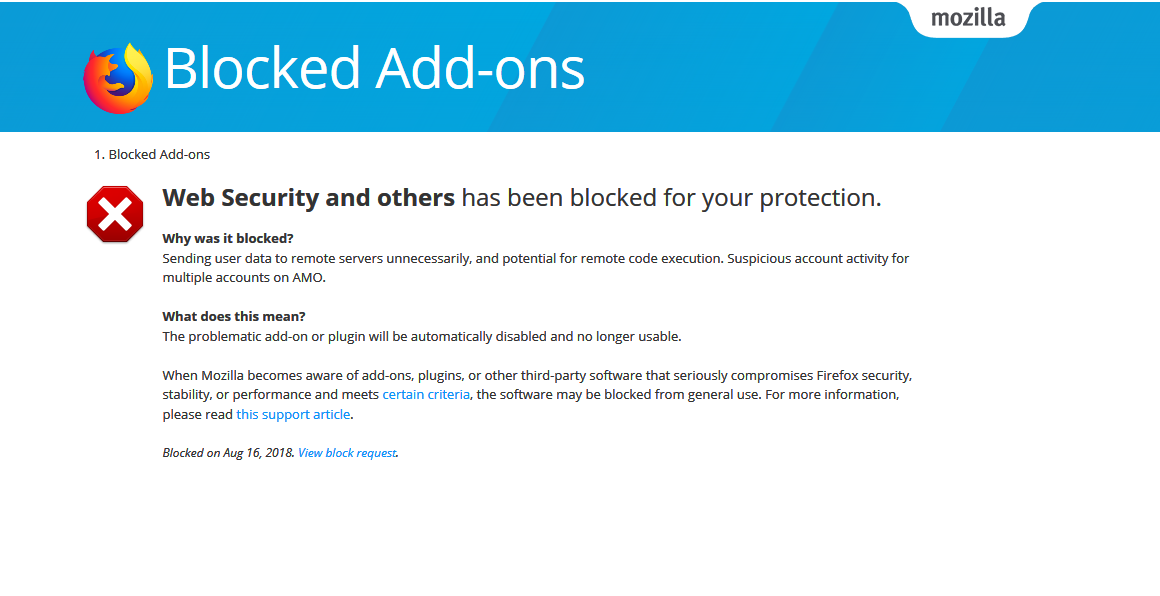Click "has been blocked for your protection" text
Image resolution: width=1160 pixels, height=596 pixels.
click(x=671, y=198)
